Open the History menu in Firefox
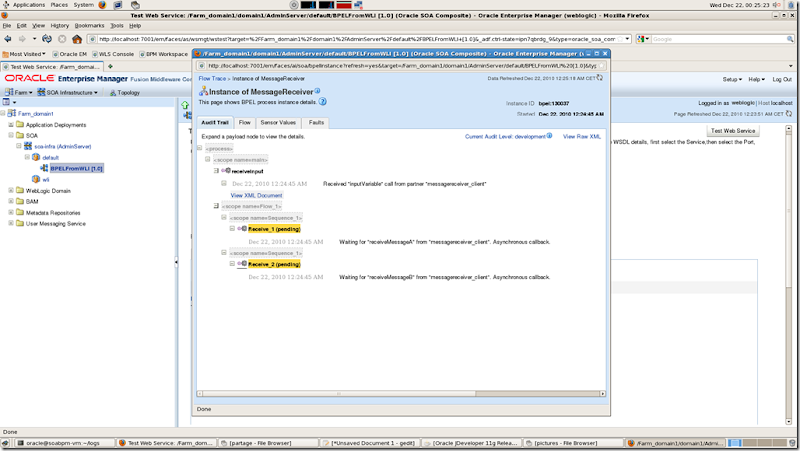The width and height of the screenshot is (800, 451). pyautogui.click(x=59, y=26)
